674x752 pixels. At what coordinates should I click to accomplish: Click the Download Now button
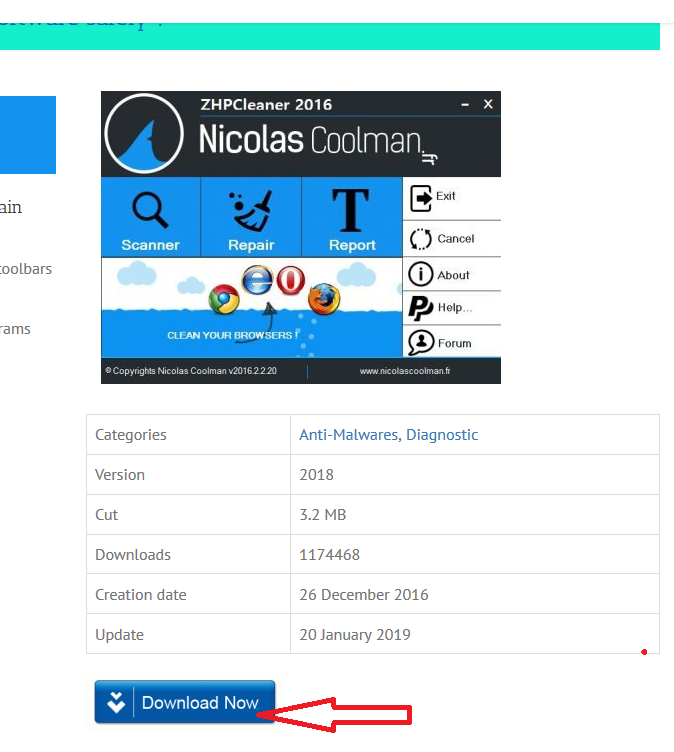tap(185, 702)
